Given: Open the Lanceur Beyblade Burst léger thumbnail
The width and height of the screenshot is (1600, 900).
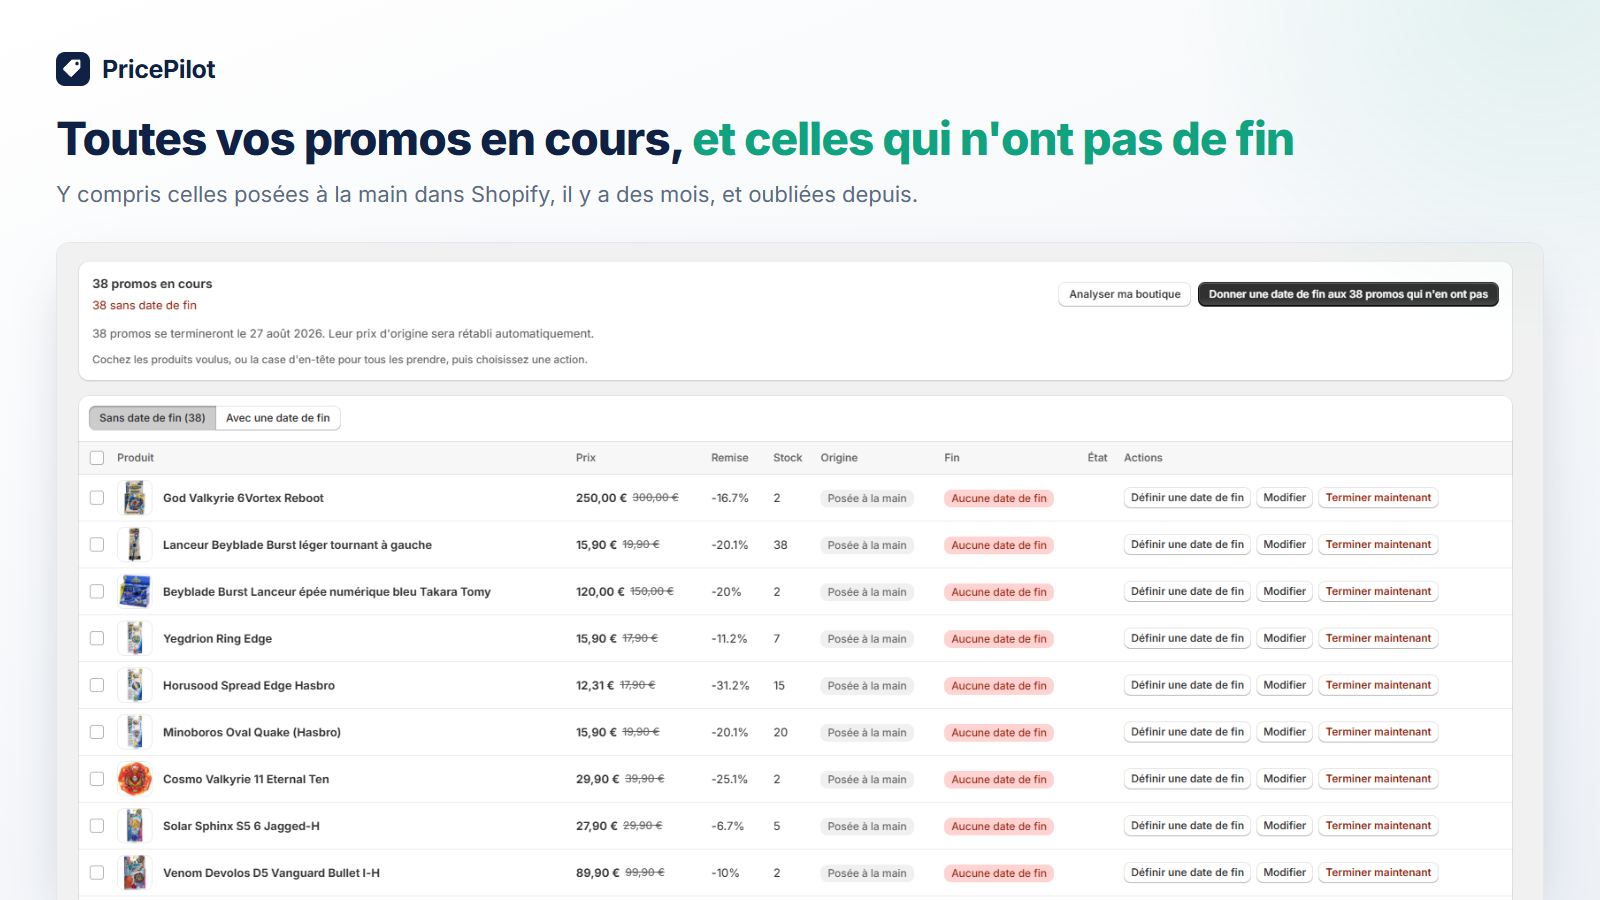Looking at the screenshot, I should [x=135, y=545].
